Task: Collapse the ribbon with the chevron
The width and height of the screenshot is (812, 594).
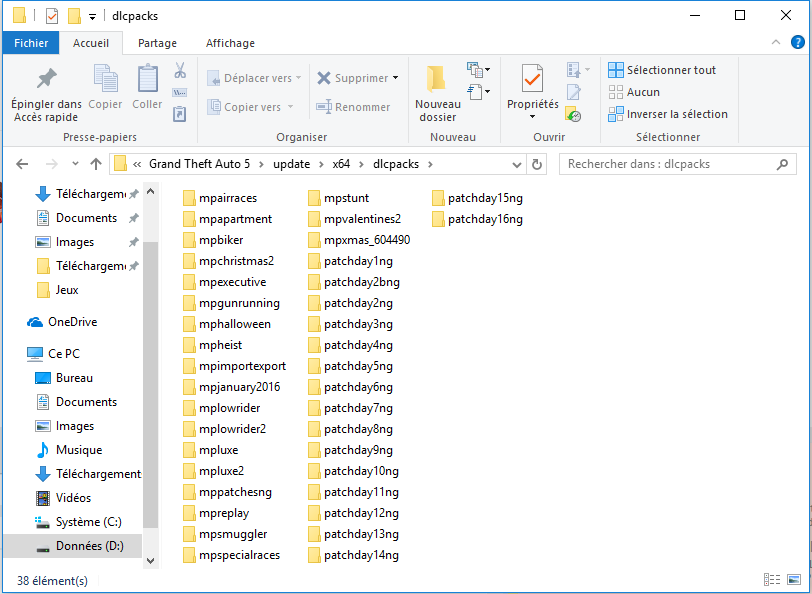Action: click(x=776, y=42)
